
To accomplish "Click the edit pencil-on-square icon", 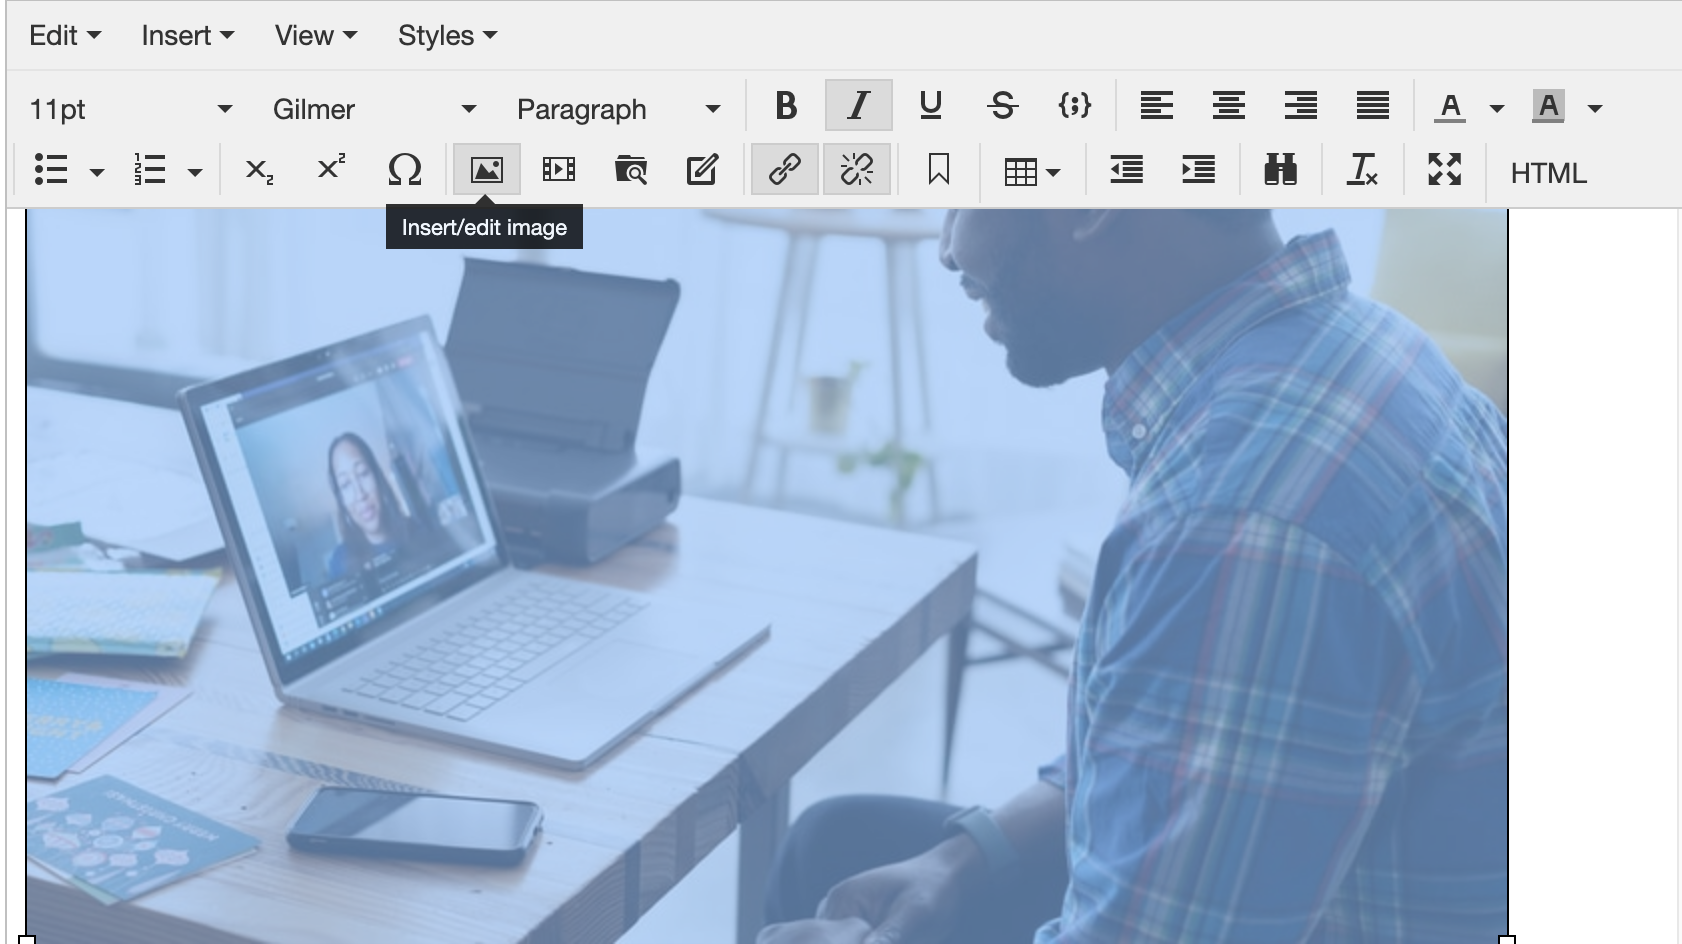I will click(702, 170).
